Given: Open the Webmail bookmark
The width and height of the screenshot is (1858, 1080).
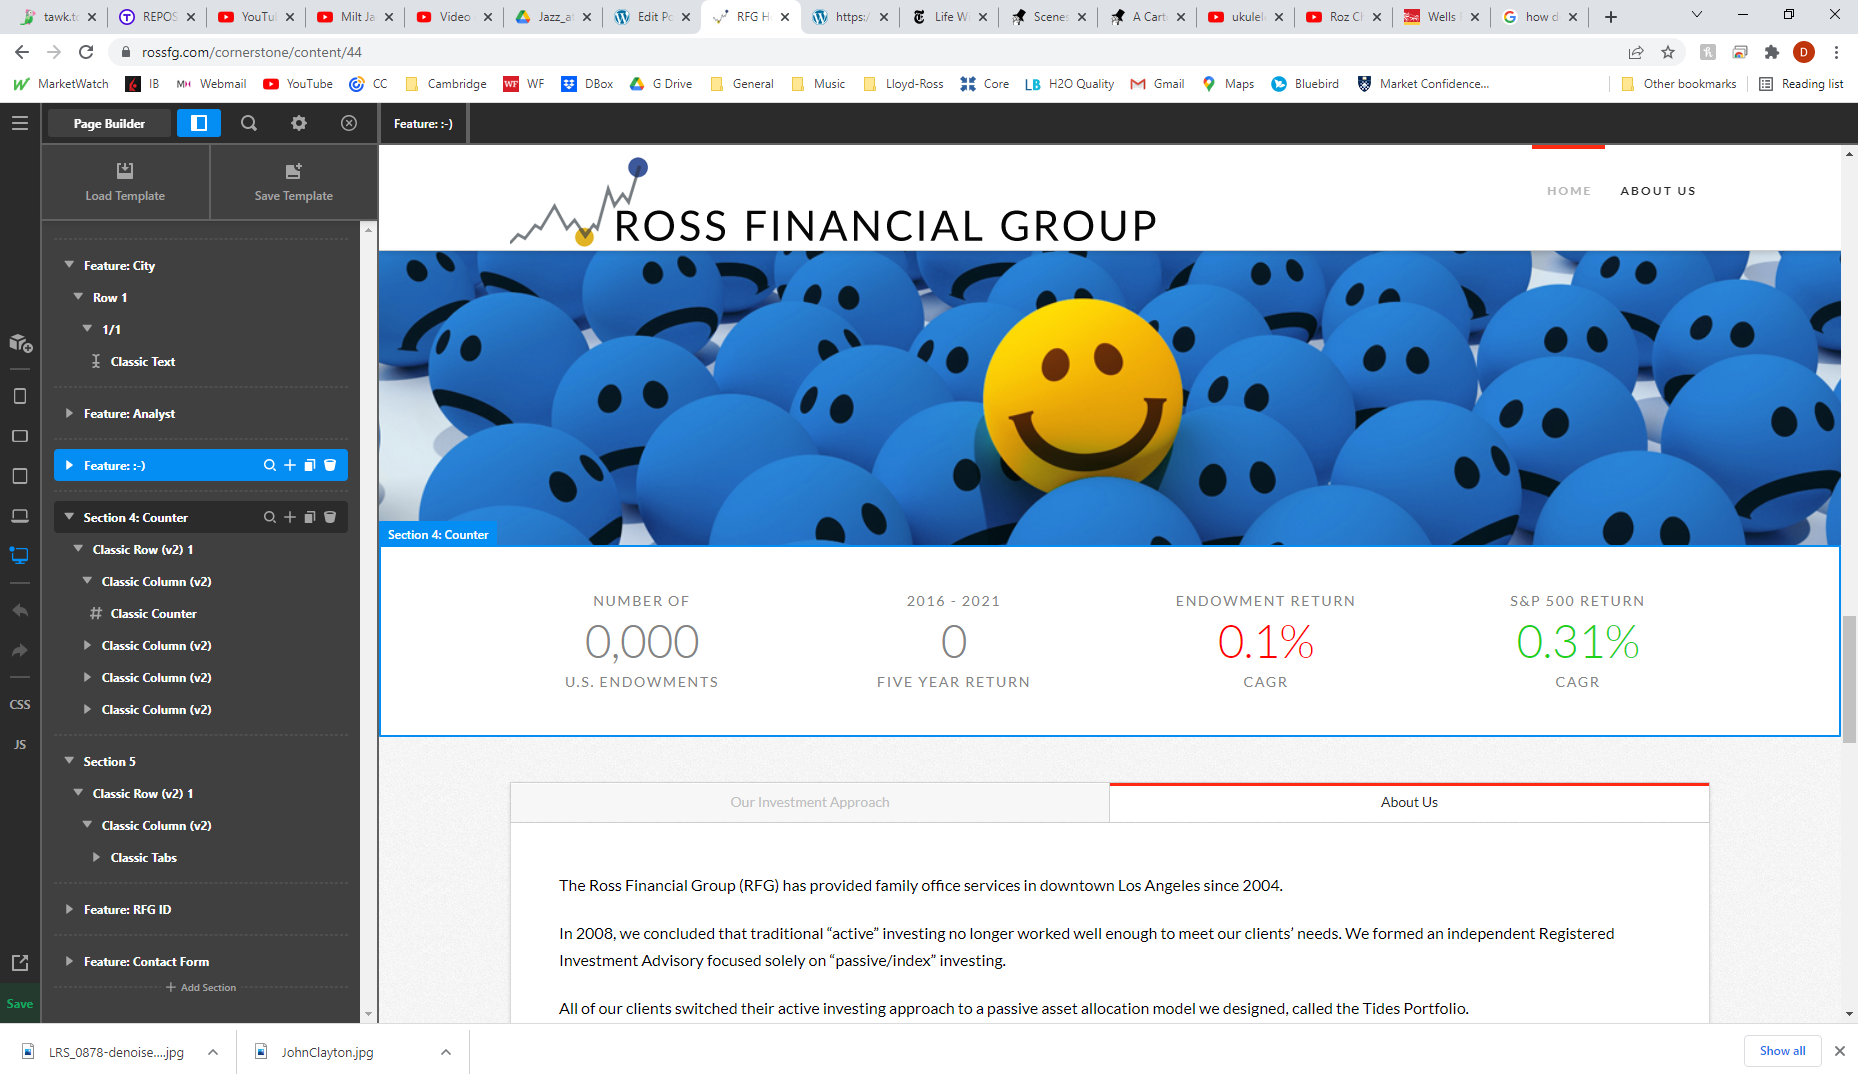Looking at the screenshot, I should click(212, 84).
